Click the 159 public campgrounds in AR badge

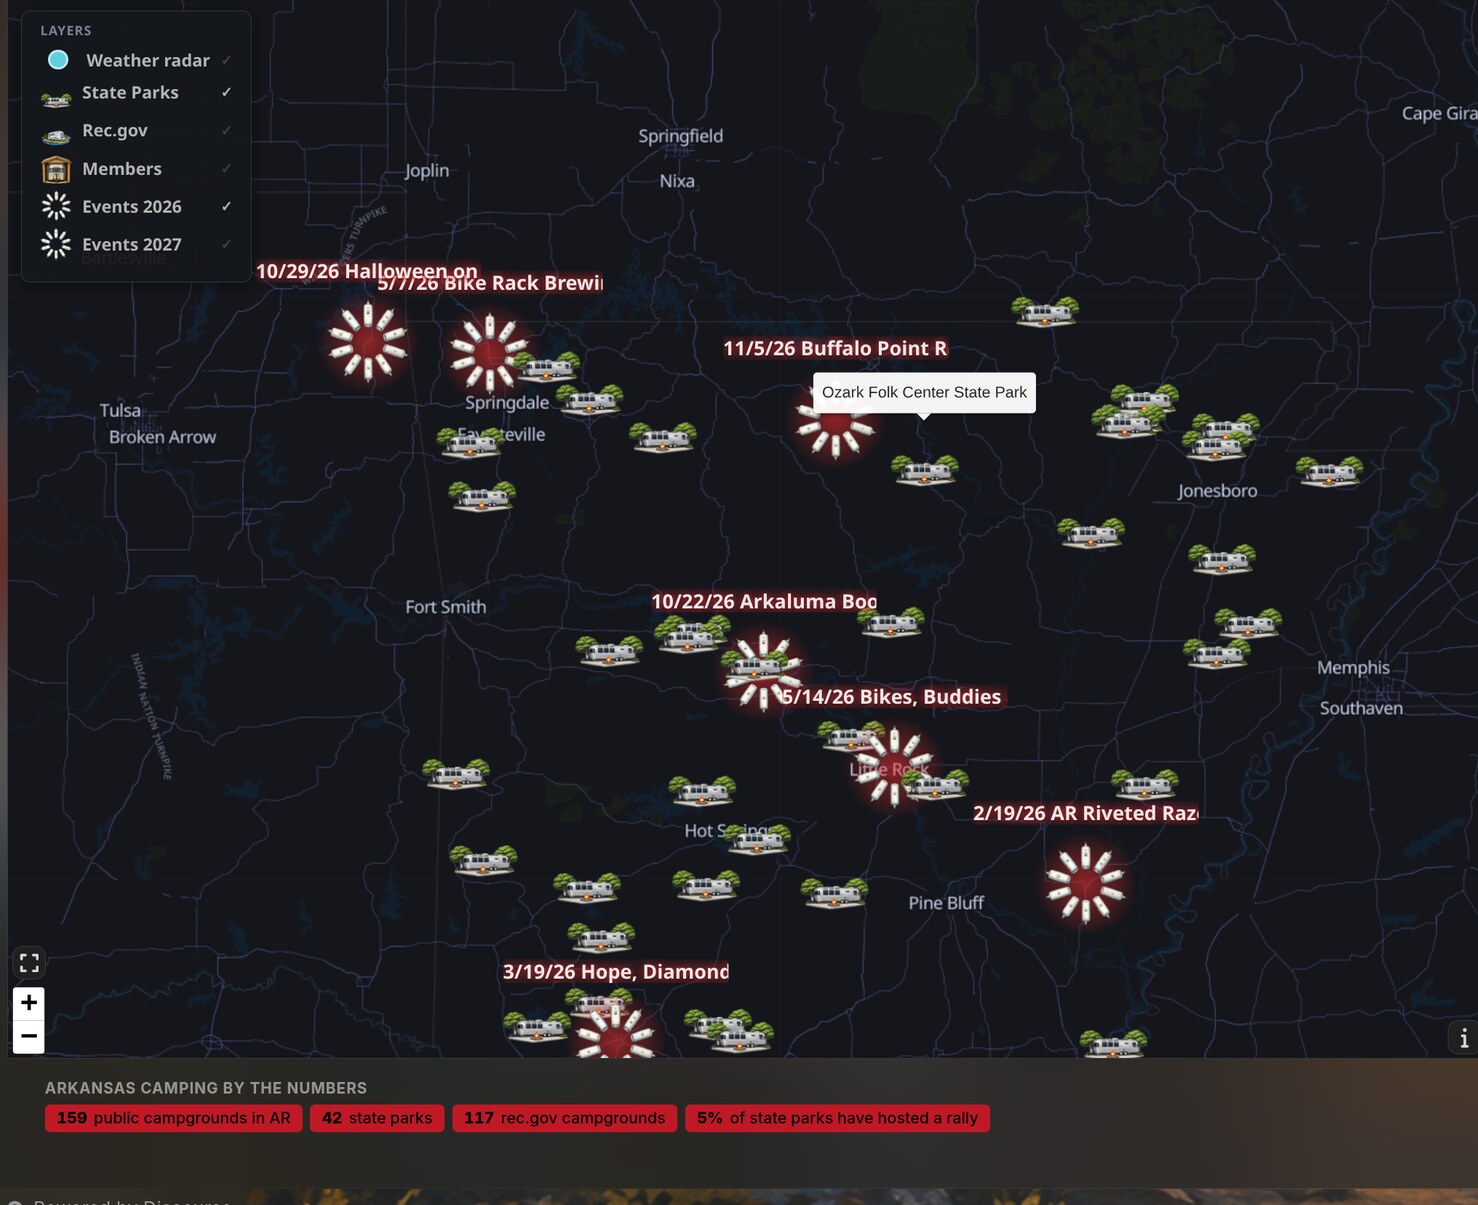tap(173, 1118)
